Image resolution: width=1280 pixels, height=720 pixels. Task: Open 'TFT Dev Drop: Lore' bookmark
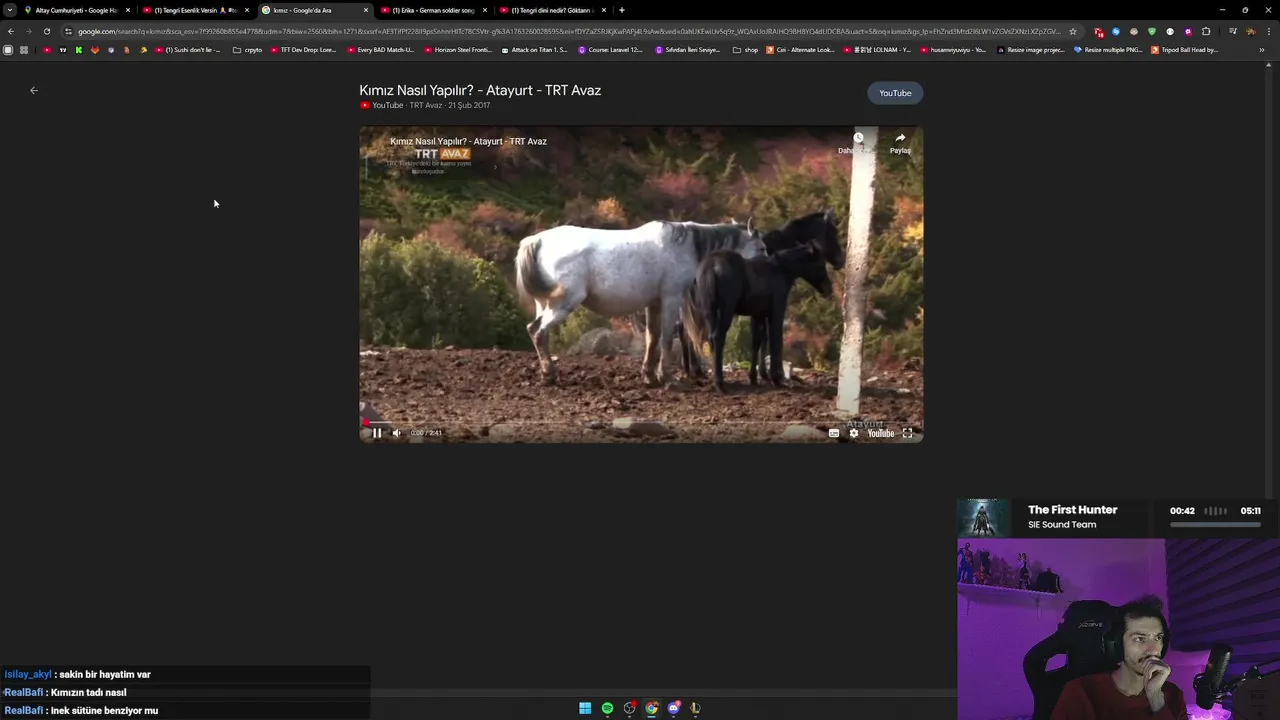coord(304,49)
